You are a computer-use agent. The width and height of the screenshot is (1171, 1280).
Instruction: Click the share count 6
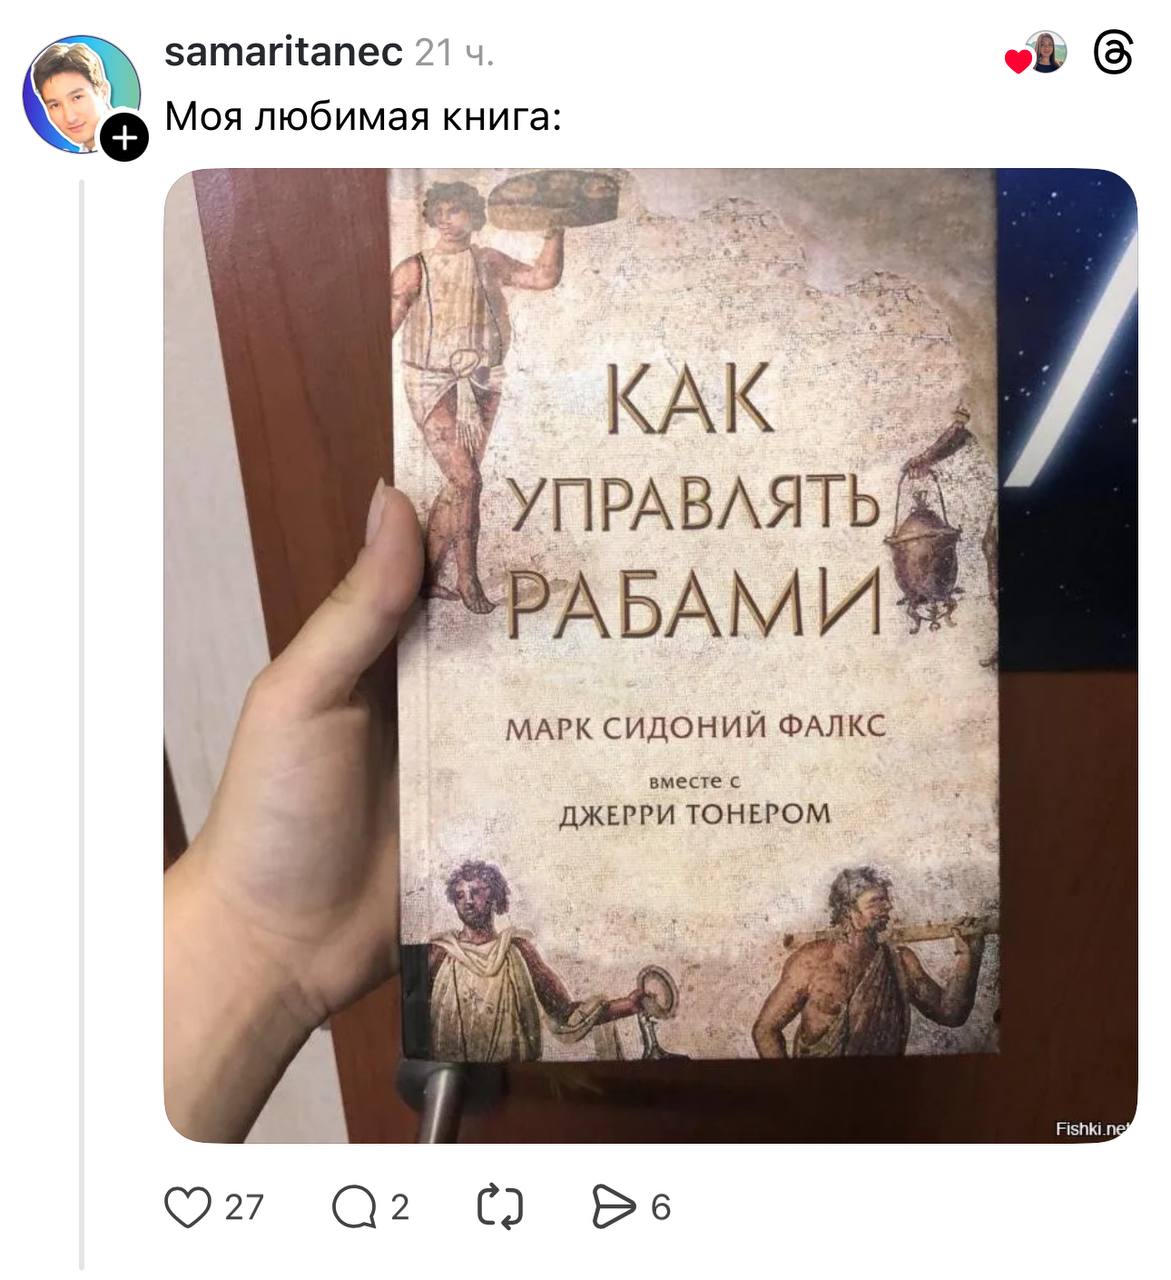pos(660,1208)
